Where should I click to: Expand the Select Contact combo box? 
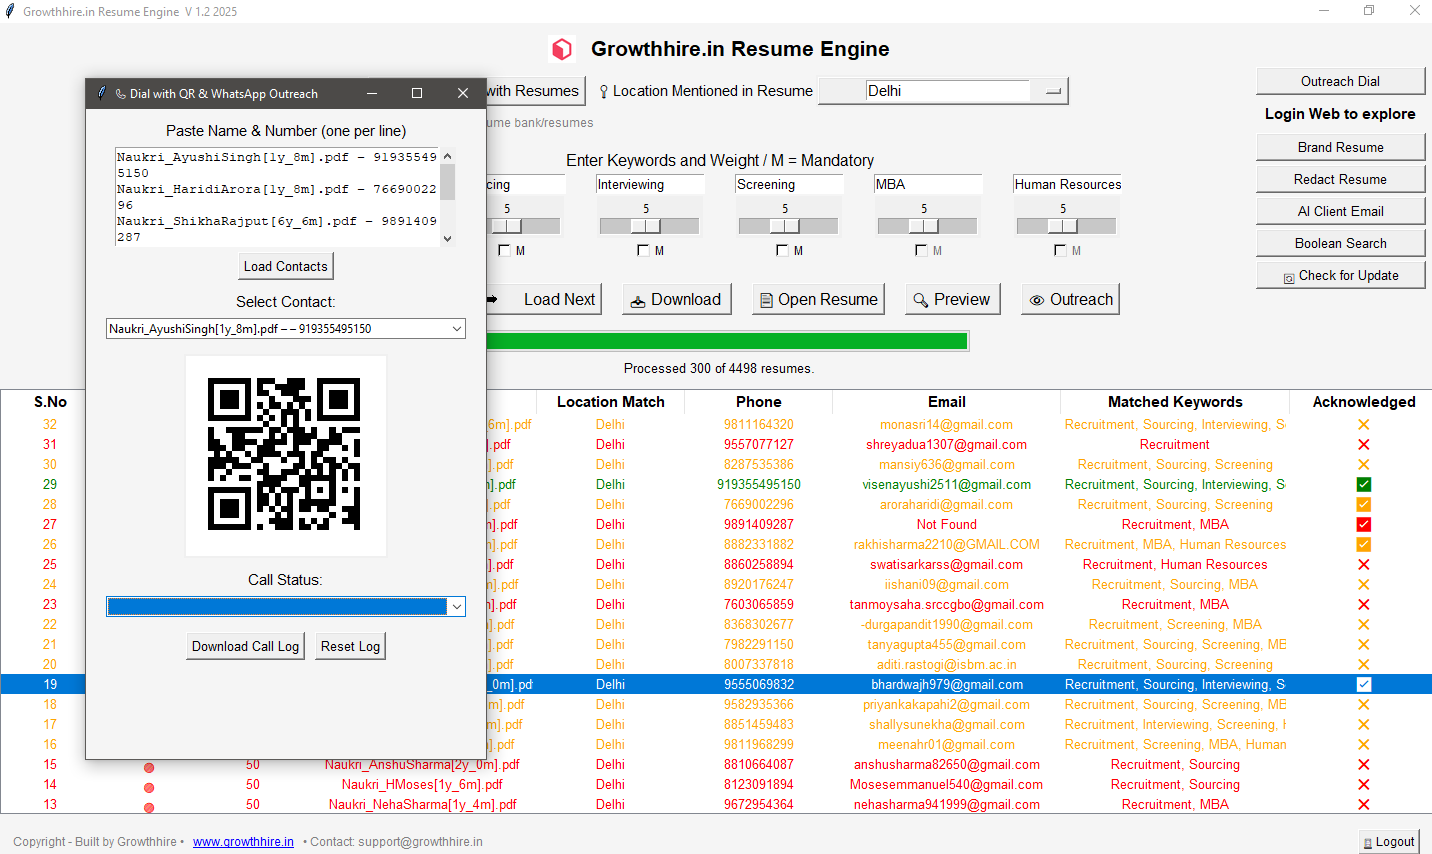[456, 329]
